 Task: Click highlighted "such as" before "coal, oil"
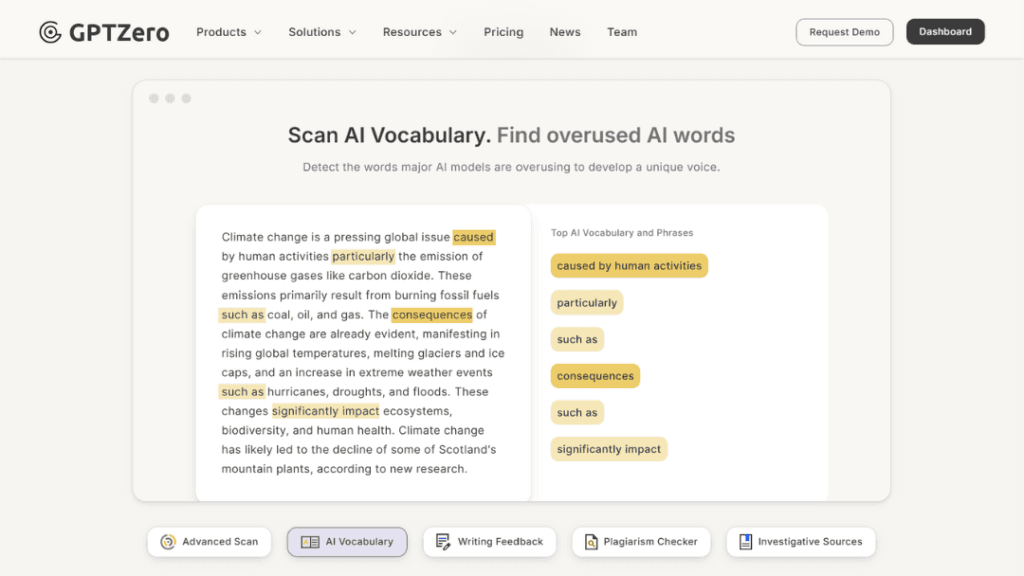point(242,315)
